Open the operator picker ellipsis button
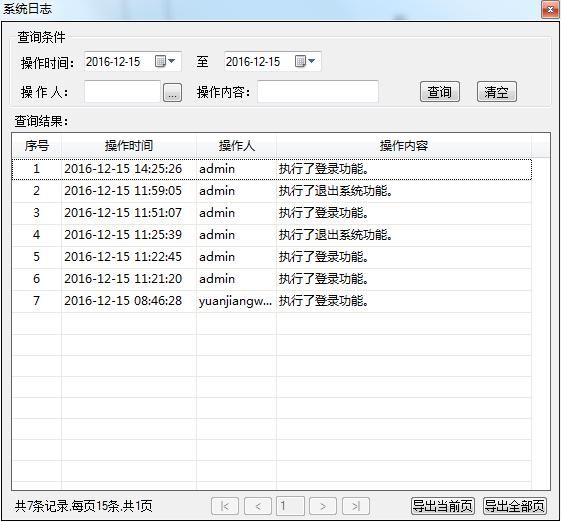 click(172, 93)
